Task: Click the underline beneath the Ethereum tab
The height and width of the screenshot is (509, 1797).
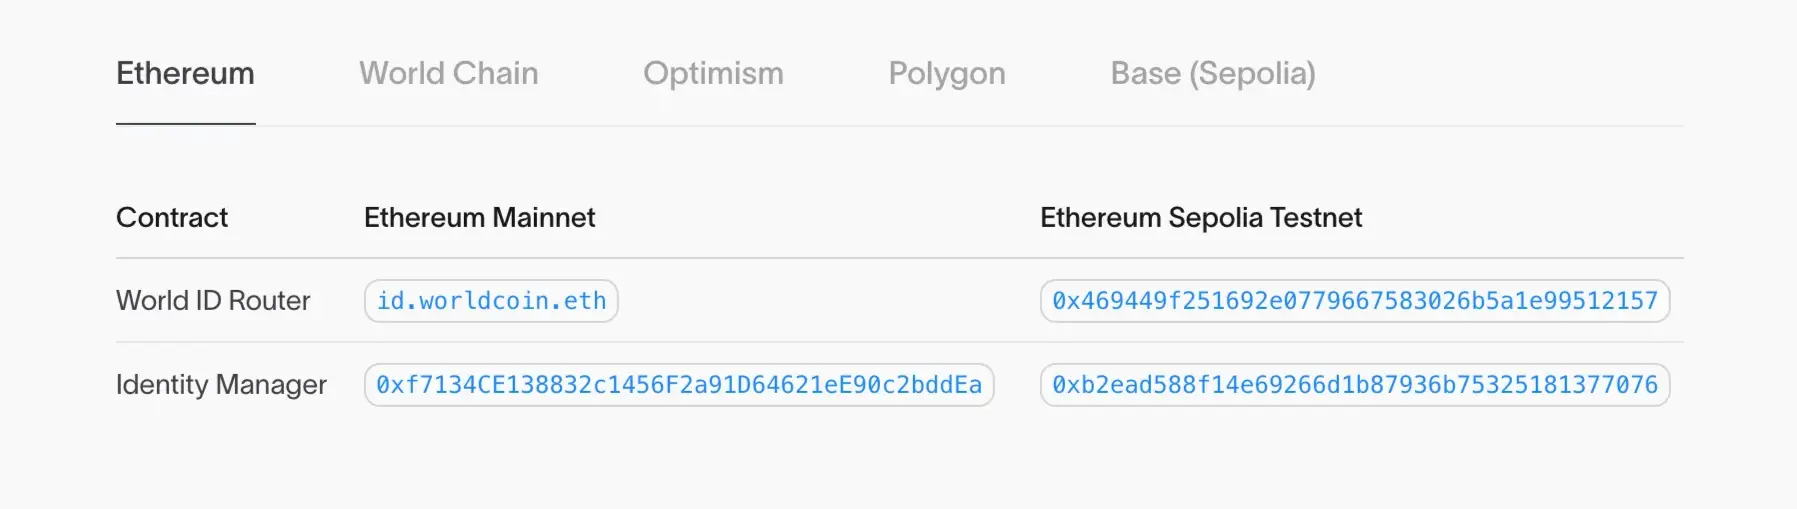Action: (186, 124)
